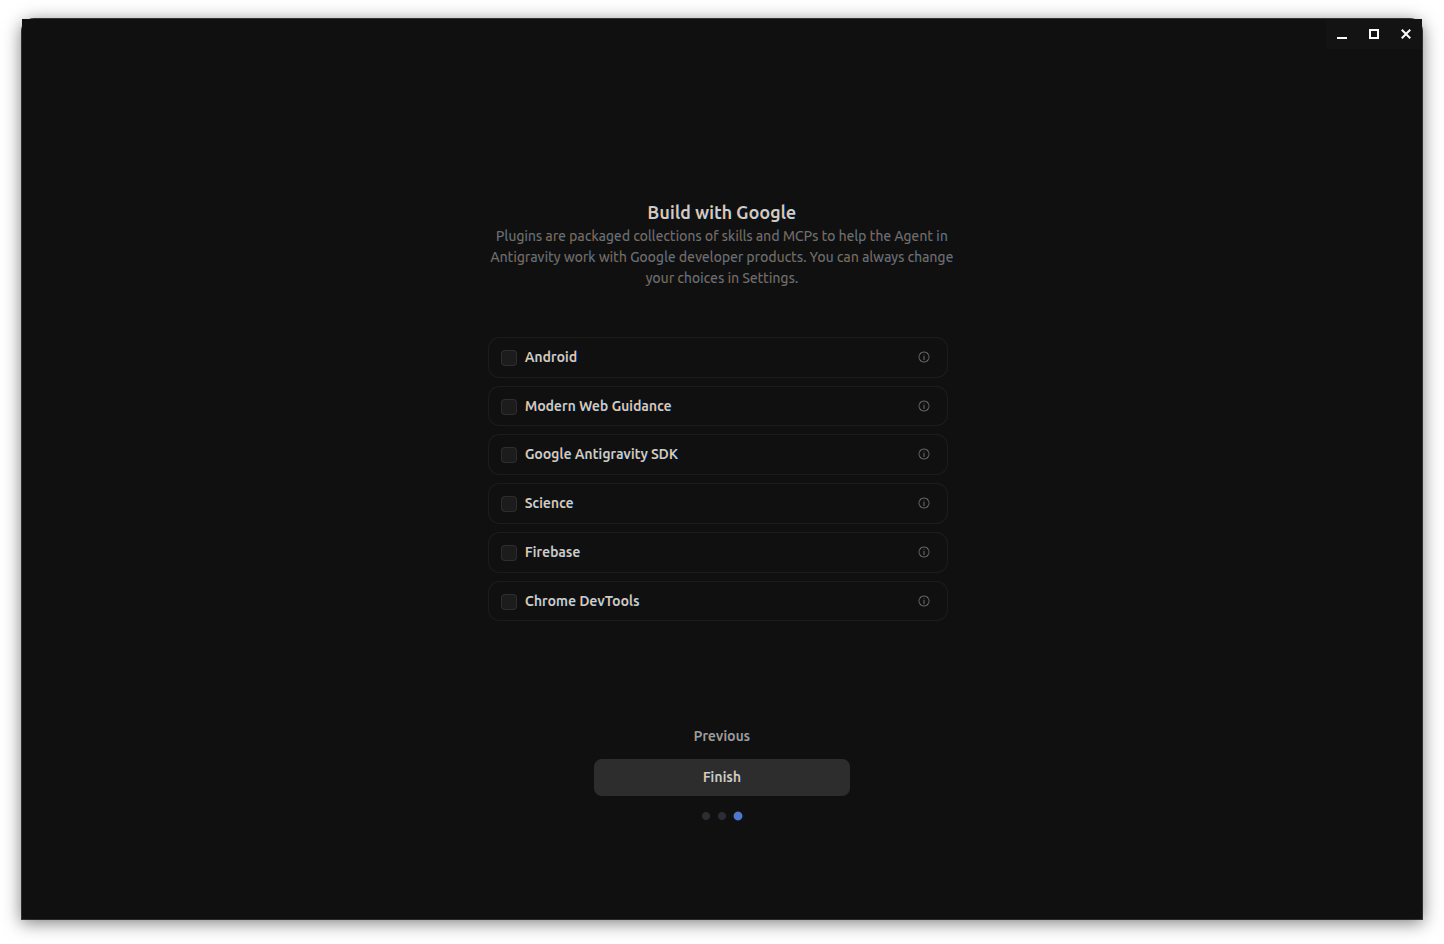Open info icon for Android plugin
The image size is (1444, 944).
click(x=924, y=357)
